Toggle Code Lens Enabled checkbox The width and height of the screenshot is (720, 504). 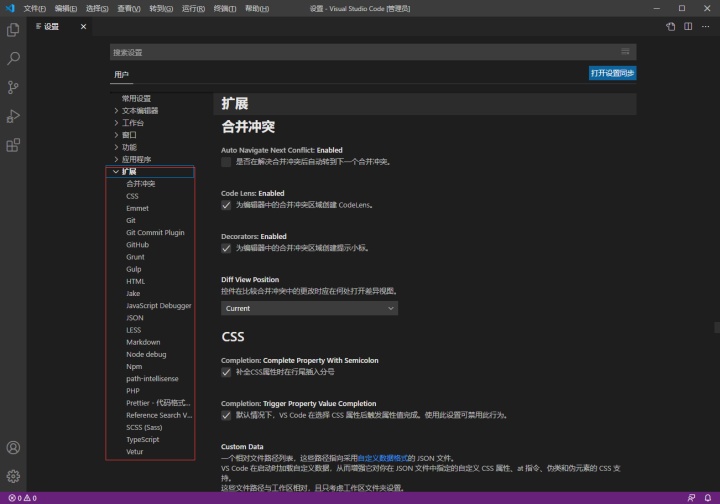(226, 205)
